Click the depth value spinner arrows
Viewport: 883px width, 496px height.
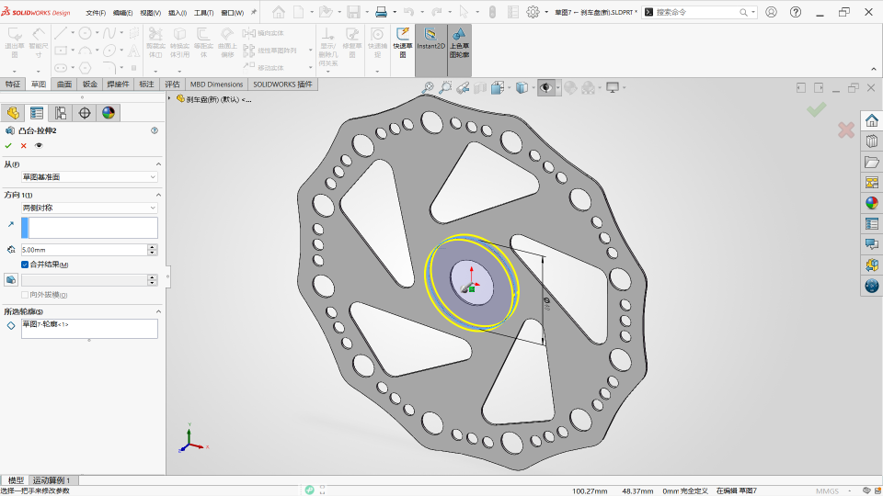pos(152,250)
